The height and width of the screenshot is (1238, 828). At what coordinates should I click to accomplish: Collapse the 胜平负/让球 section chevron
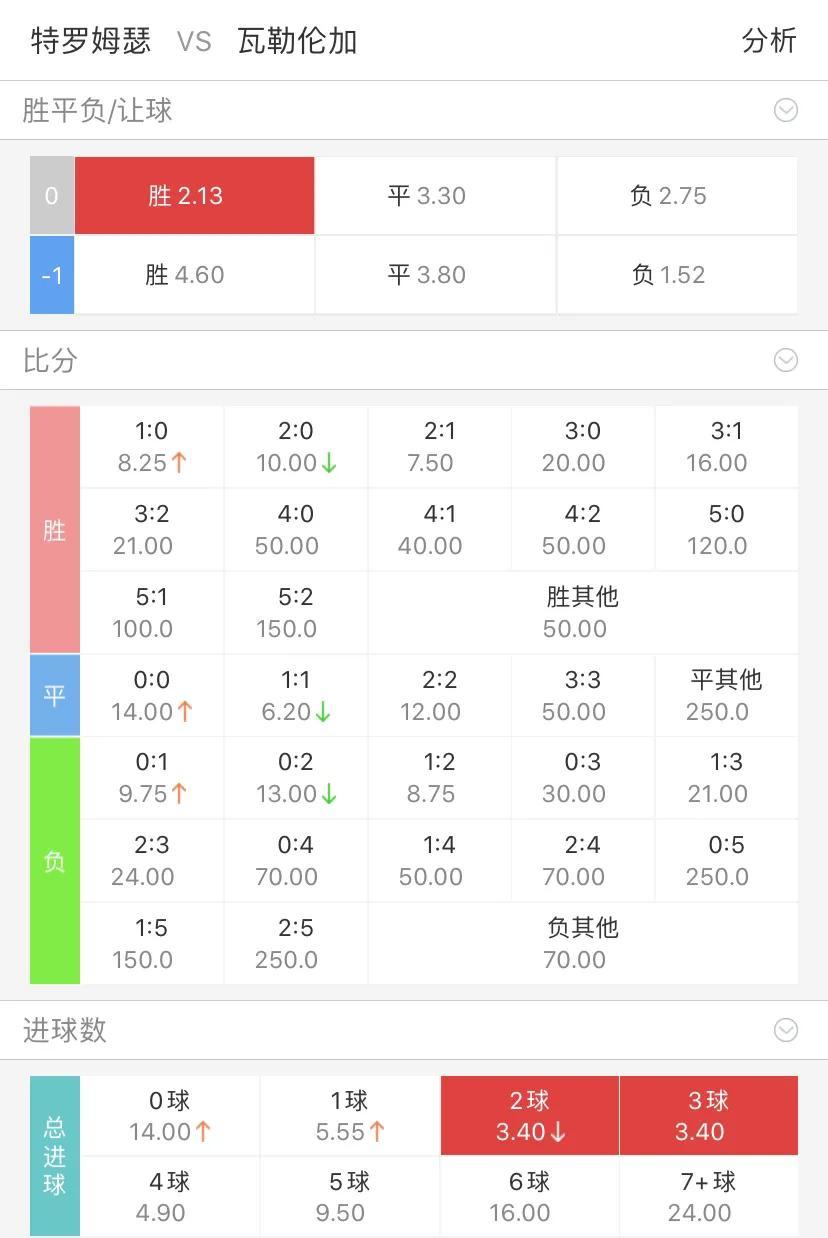(786, 110)
